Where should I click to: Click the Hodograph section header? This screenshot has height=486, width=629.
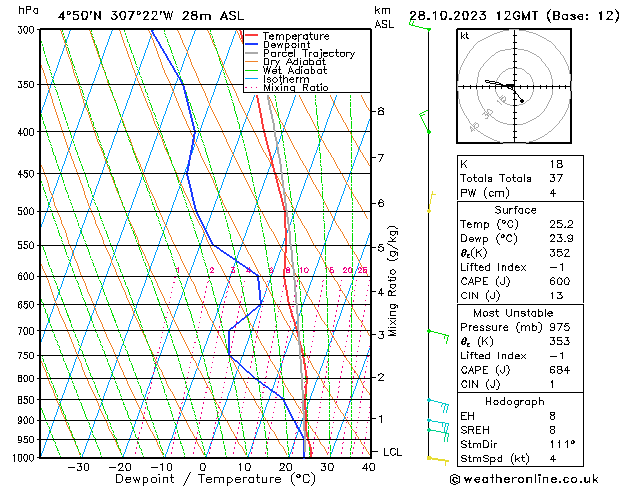click(x=515, y=402)
